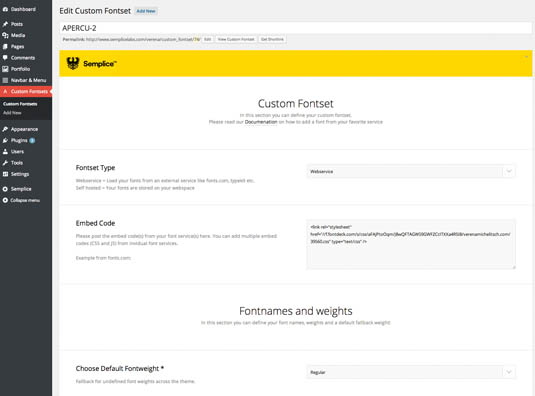This screenshot has height=396, width=535.
Task: Click the Media icon in sidebar
Action: click(x=5, y=35)
